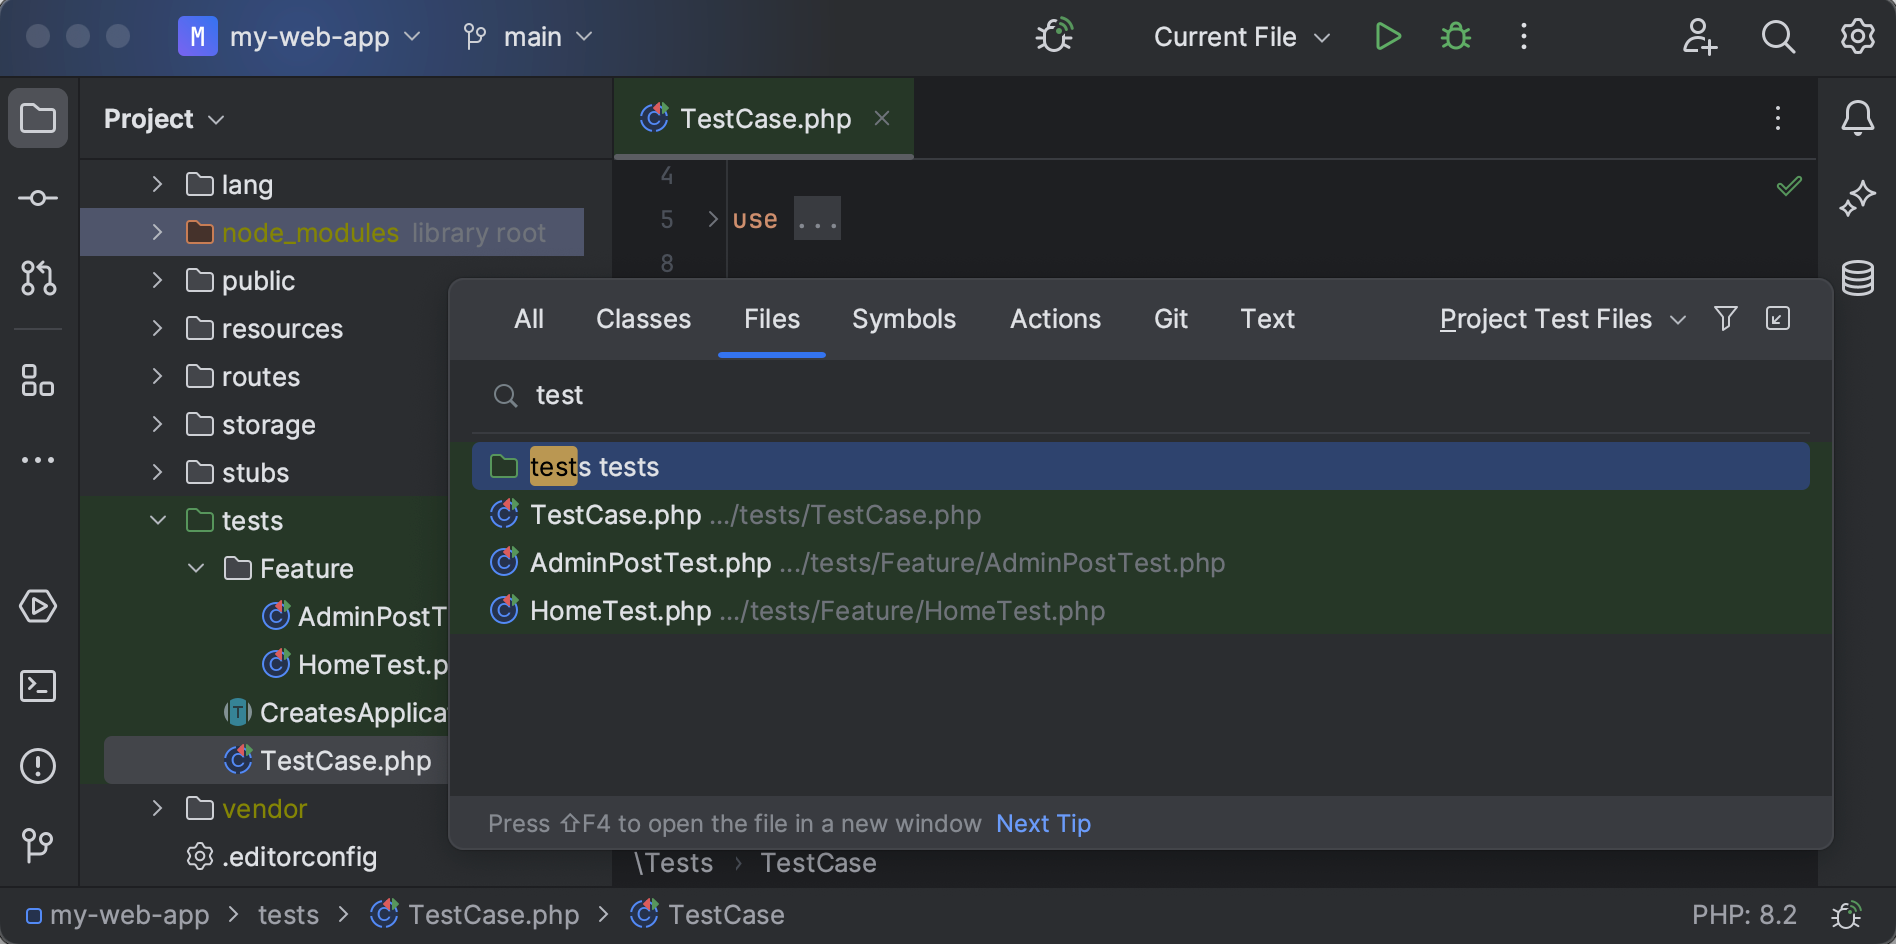Viewport: 1896px width, 944px height.
Task: Start debugging the current file
Action: pos(1455,36)
